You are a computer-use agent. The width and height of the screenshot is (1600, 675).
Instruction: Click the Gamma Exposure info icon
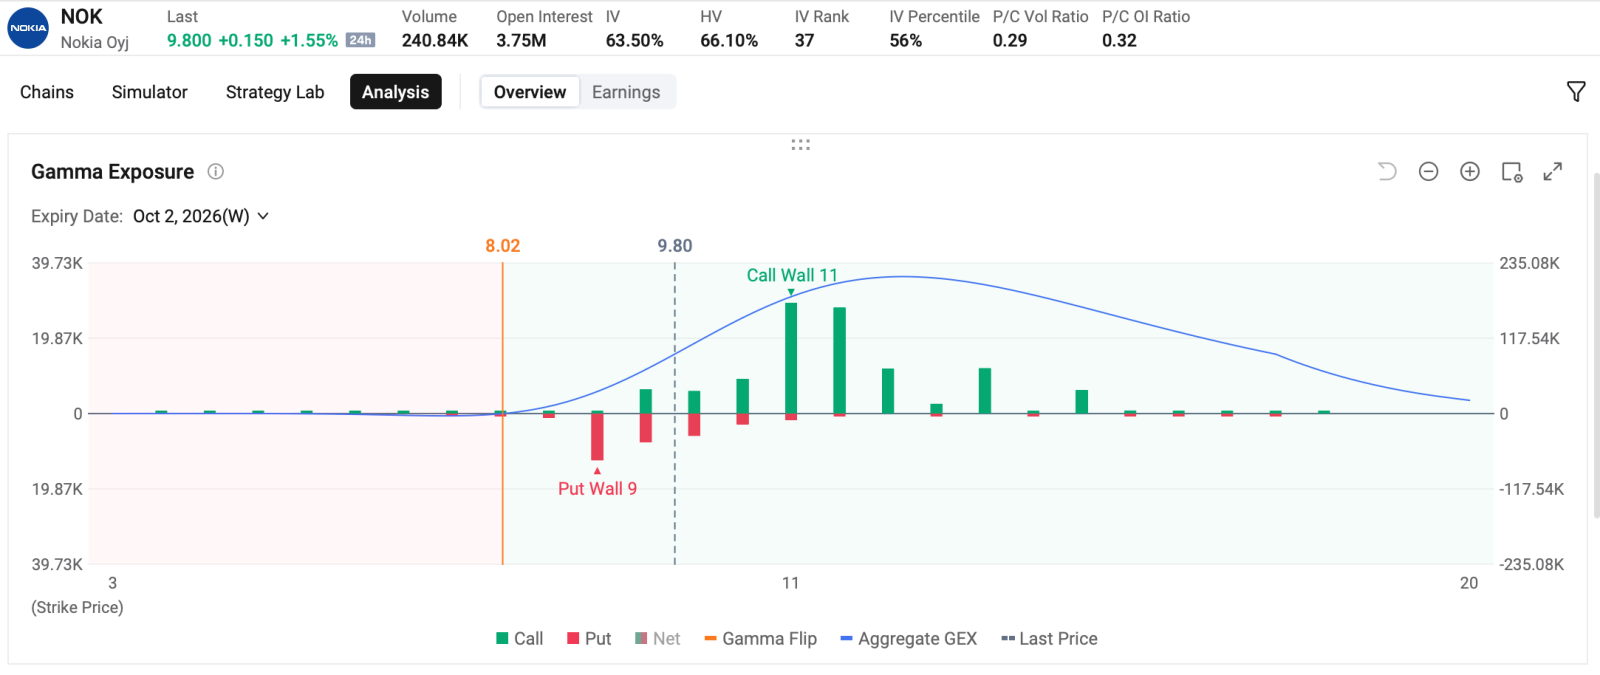(x=215, y=172)
